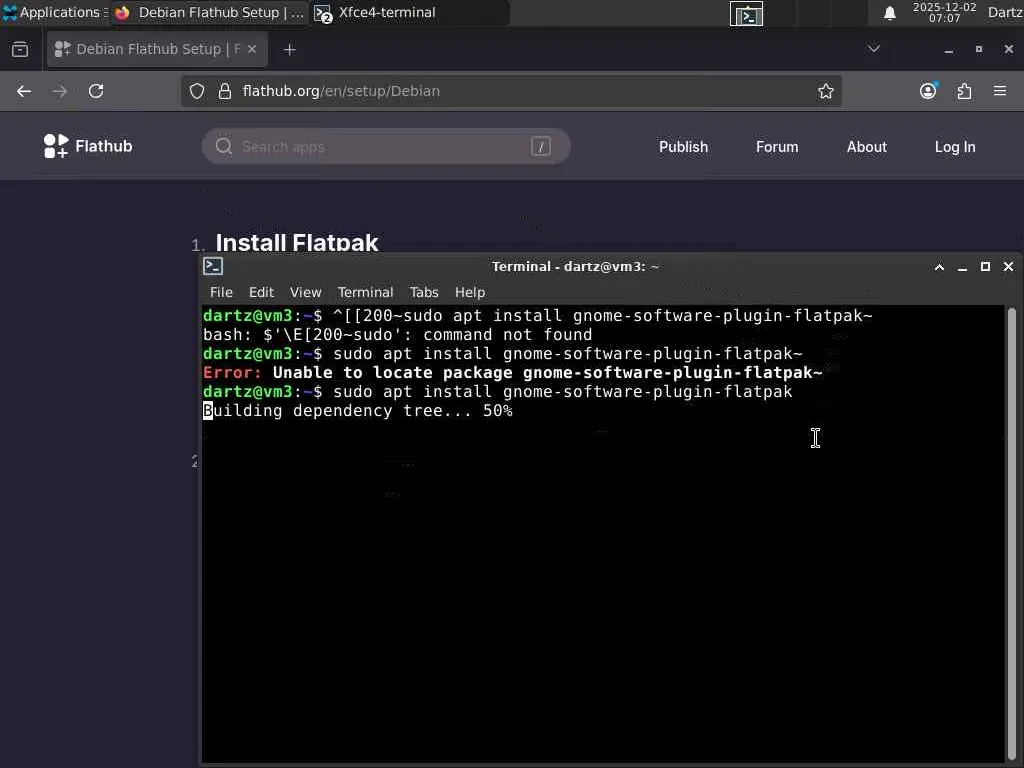
Task: Click the Flathub logo home link
Action: (x=88, y=146)
